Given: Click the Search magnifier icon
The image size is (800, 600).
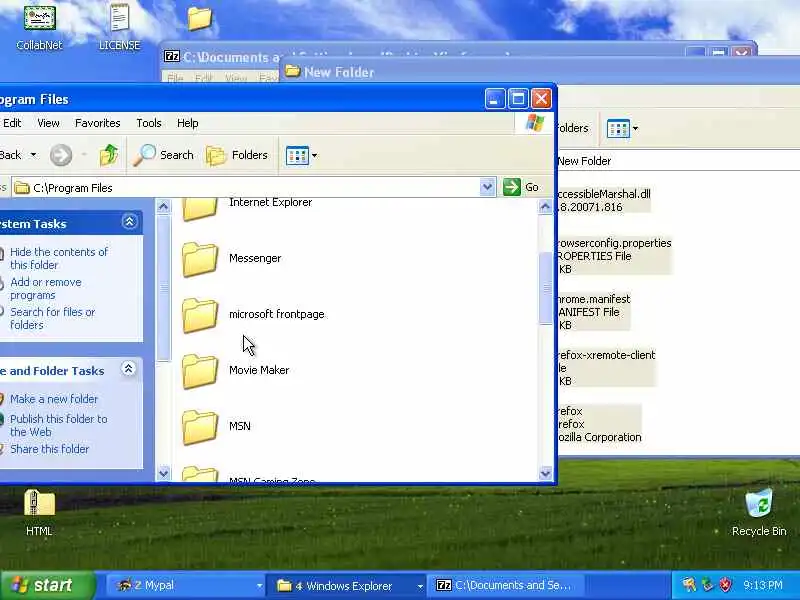Looking at the screenshot, I should 144,155.
